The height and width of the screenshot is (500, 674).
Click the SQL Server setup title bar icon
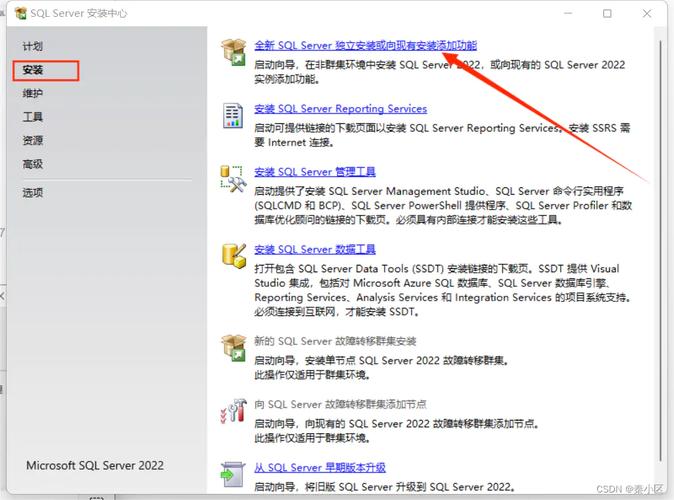tap(20, 13)
